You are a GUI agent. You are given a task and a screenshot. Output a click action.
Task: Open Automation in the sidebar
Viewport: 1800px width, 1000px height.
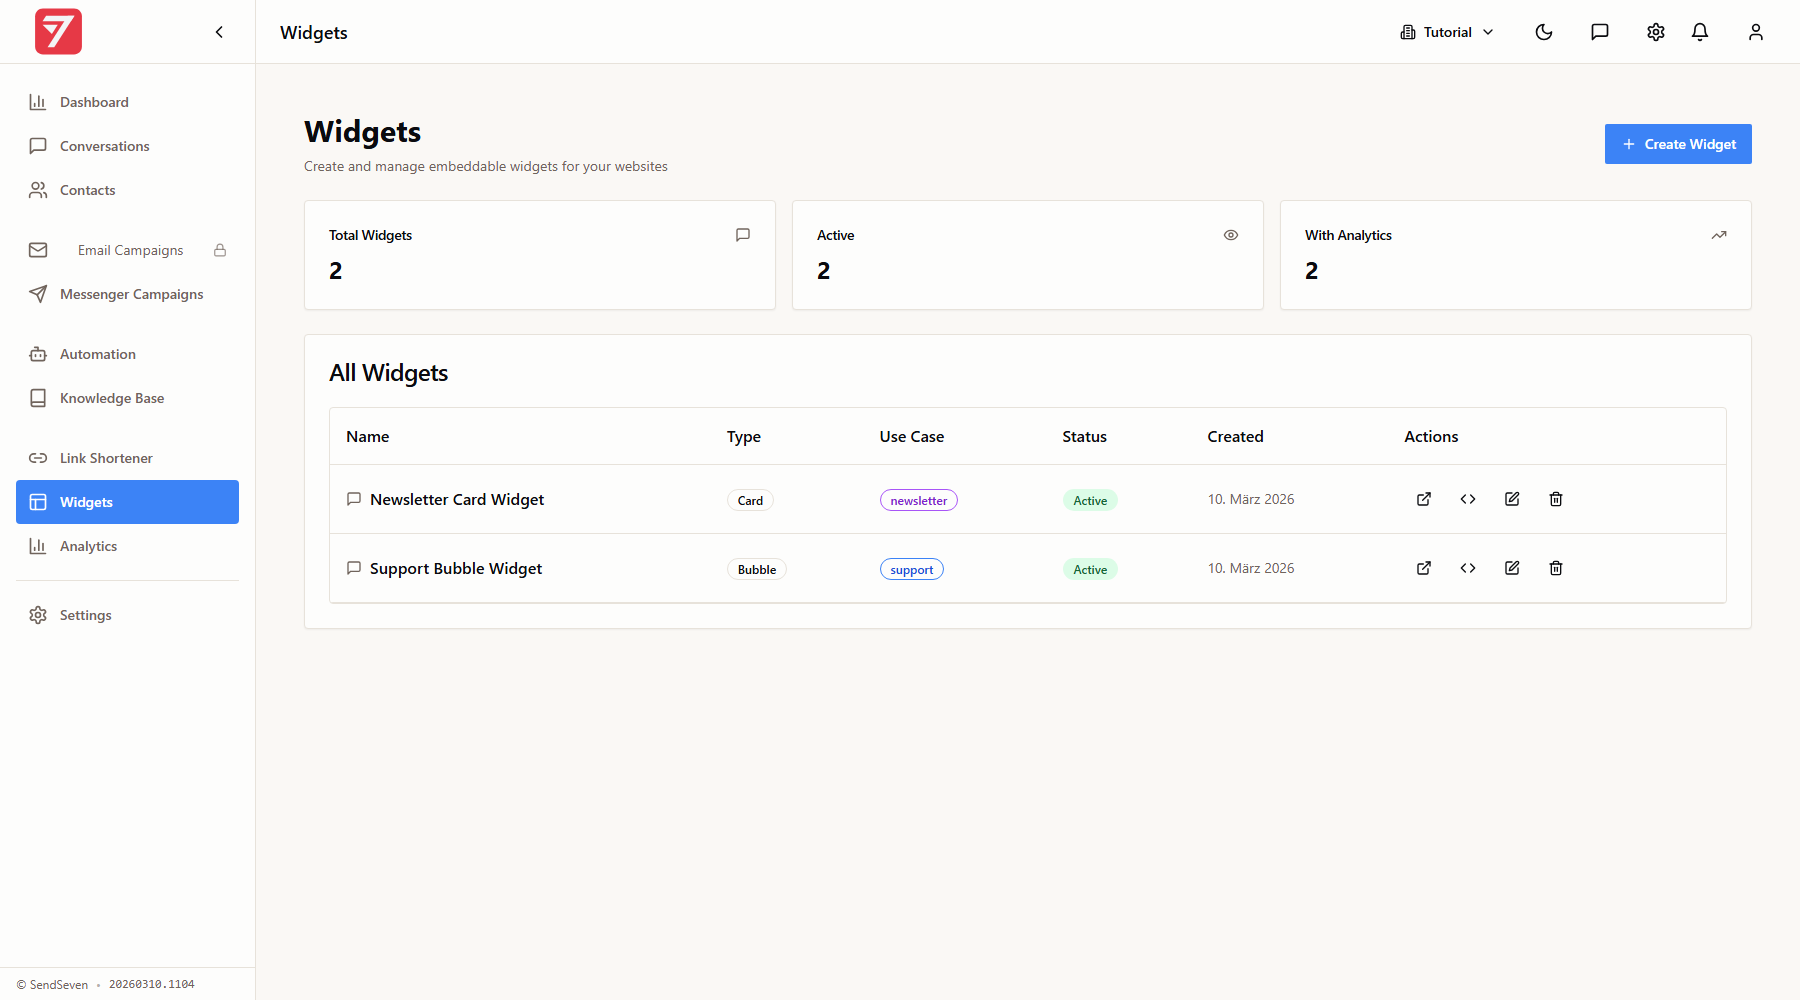coord(127,354)
